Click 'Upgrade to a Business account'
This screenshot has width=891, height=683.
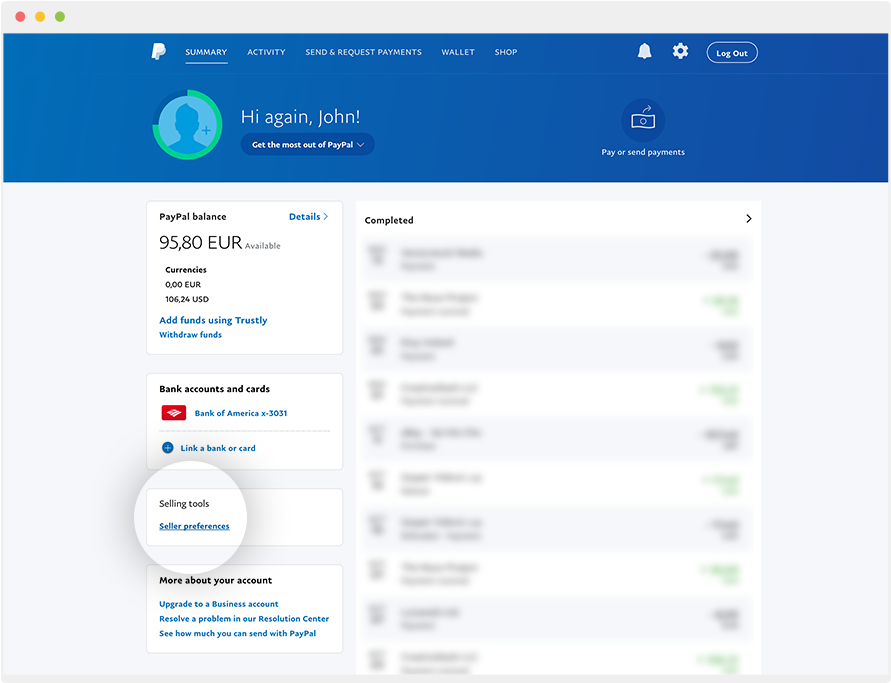click(218, 603)
